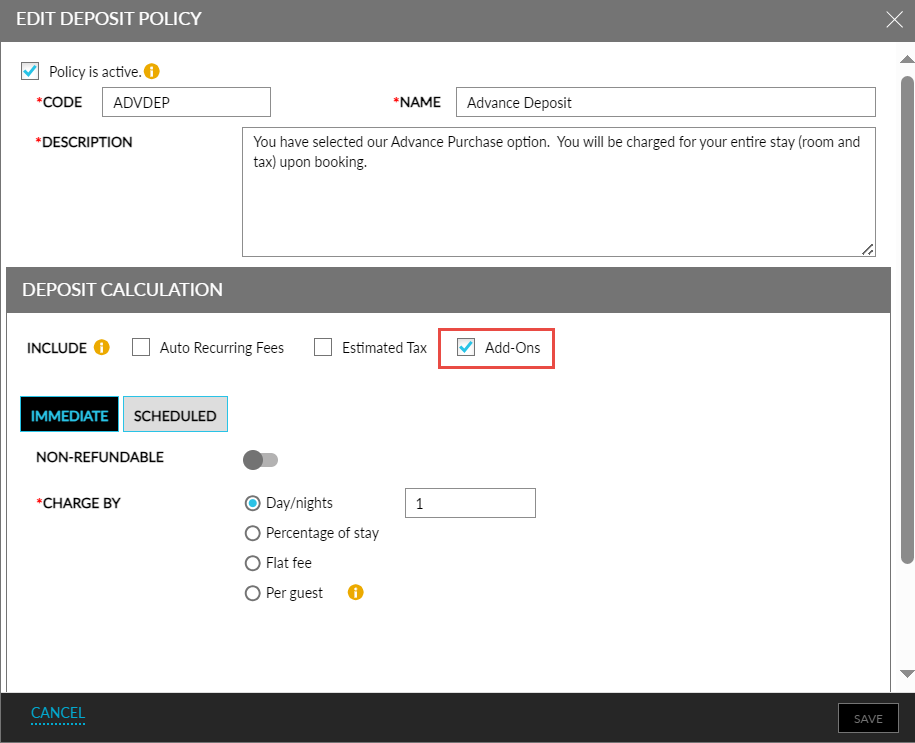This screenshot has height=743, width=915.
Task: Uncheck the Policy is active checkbox
Action: click(x=30, y=72)
